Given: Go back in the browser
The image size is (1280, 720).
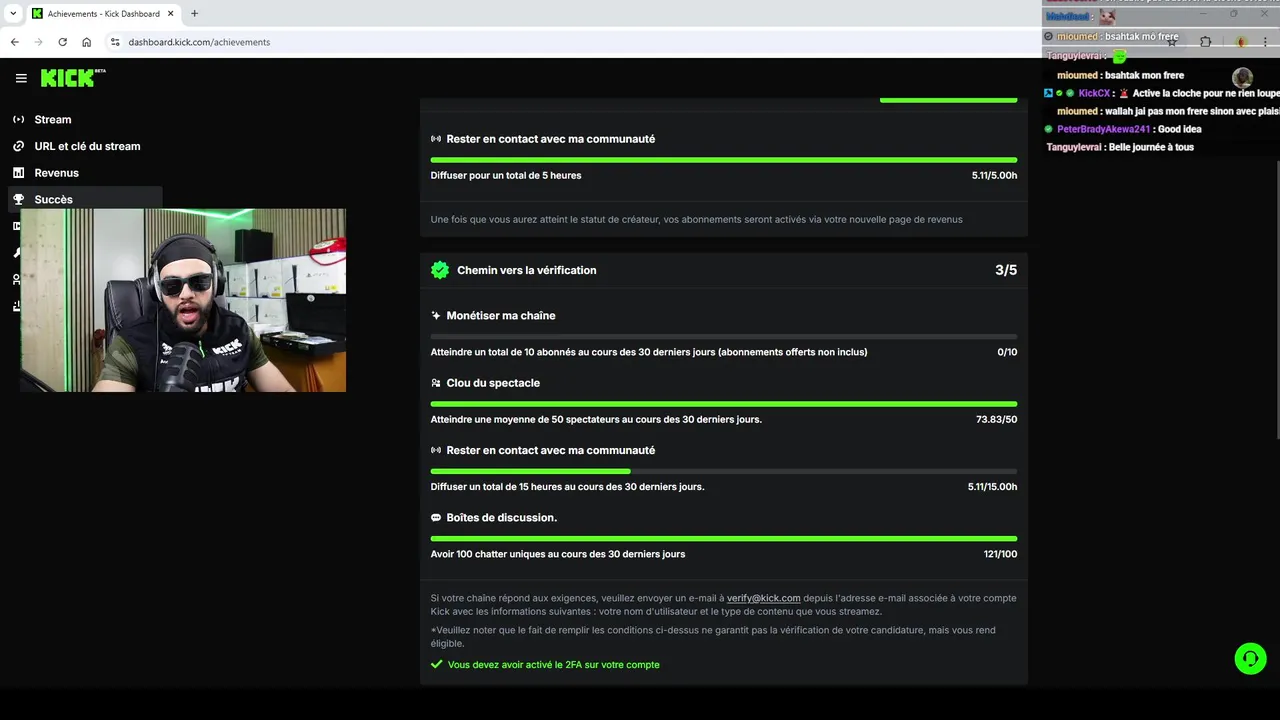Looking at the screenshot, I should click(14, 42).
